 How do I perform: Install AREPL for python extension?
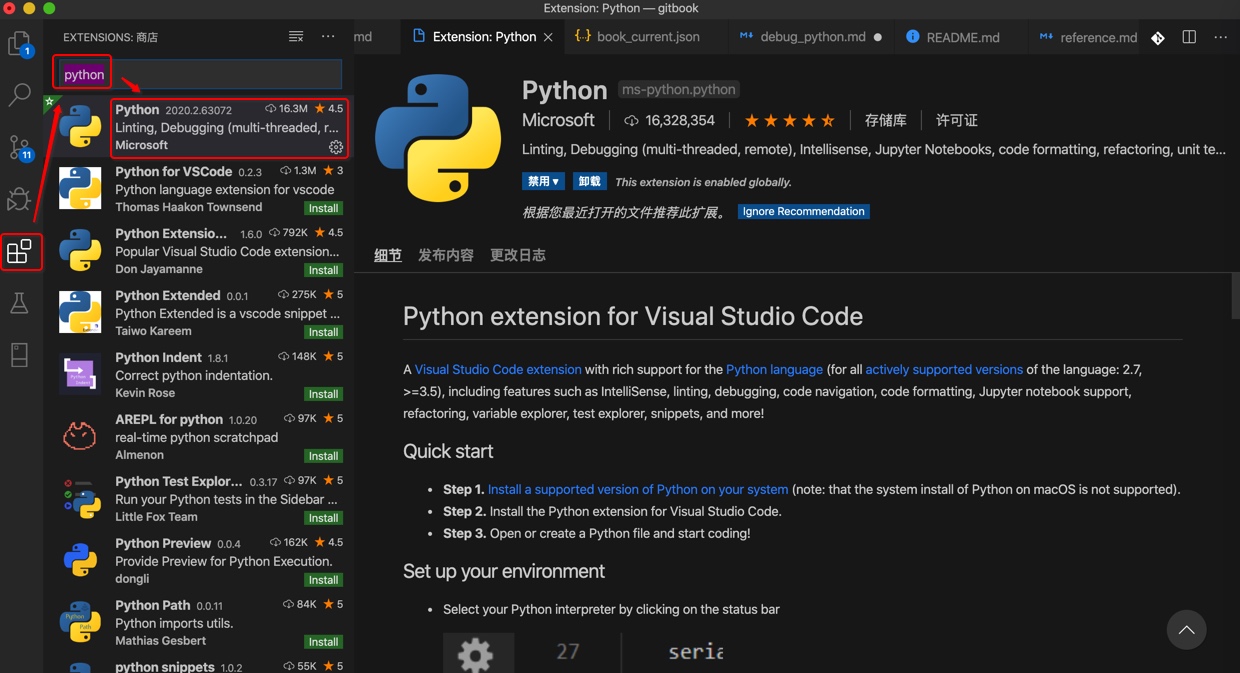click(x=323, y=456)
